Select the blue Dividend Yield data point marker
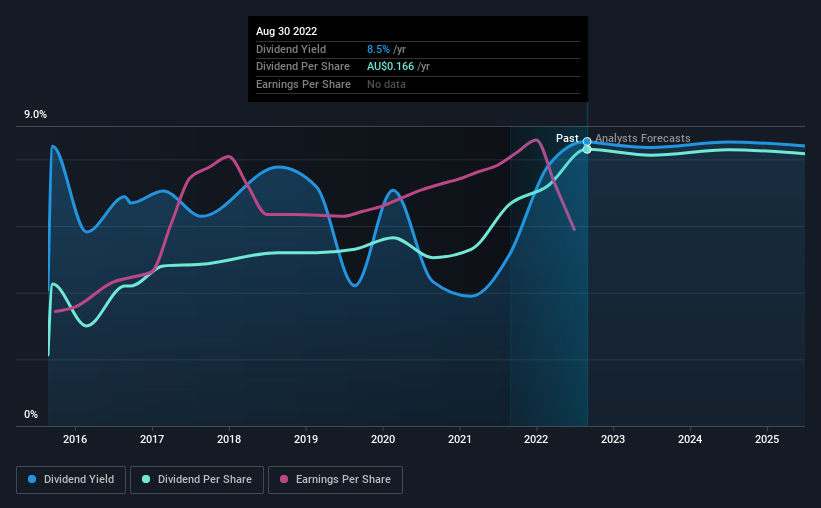Image resolution: width=821 pixels, height=508 pixels. [x=587, y=141]
